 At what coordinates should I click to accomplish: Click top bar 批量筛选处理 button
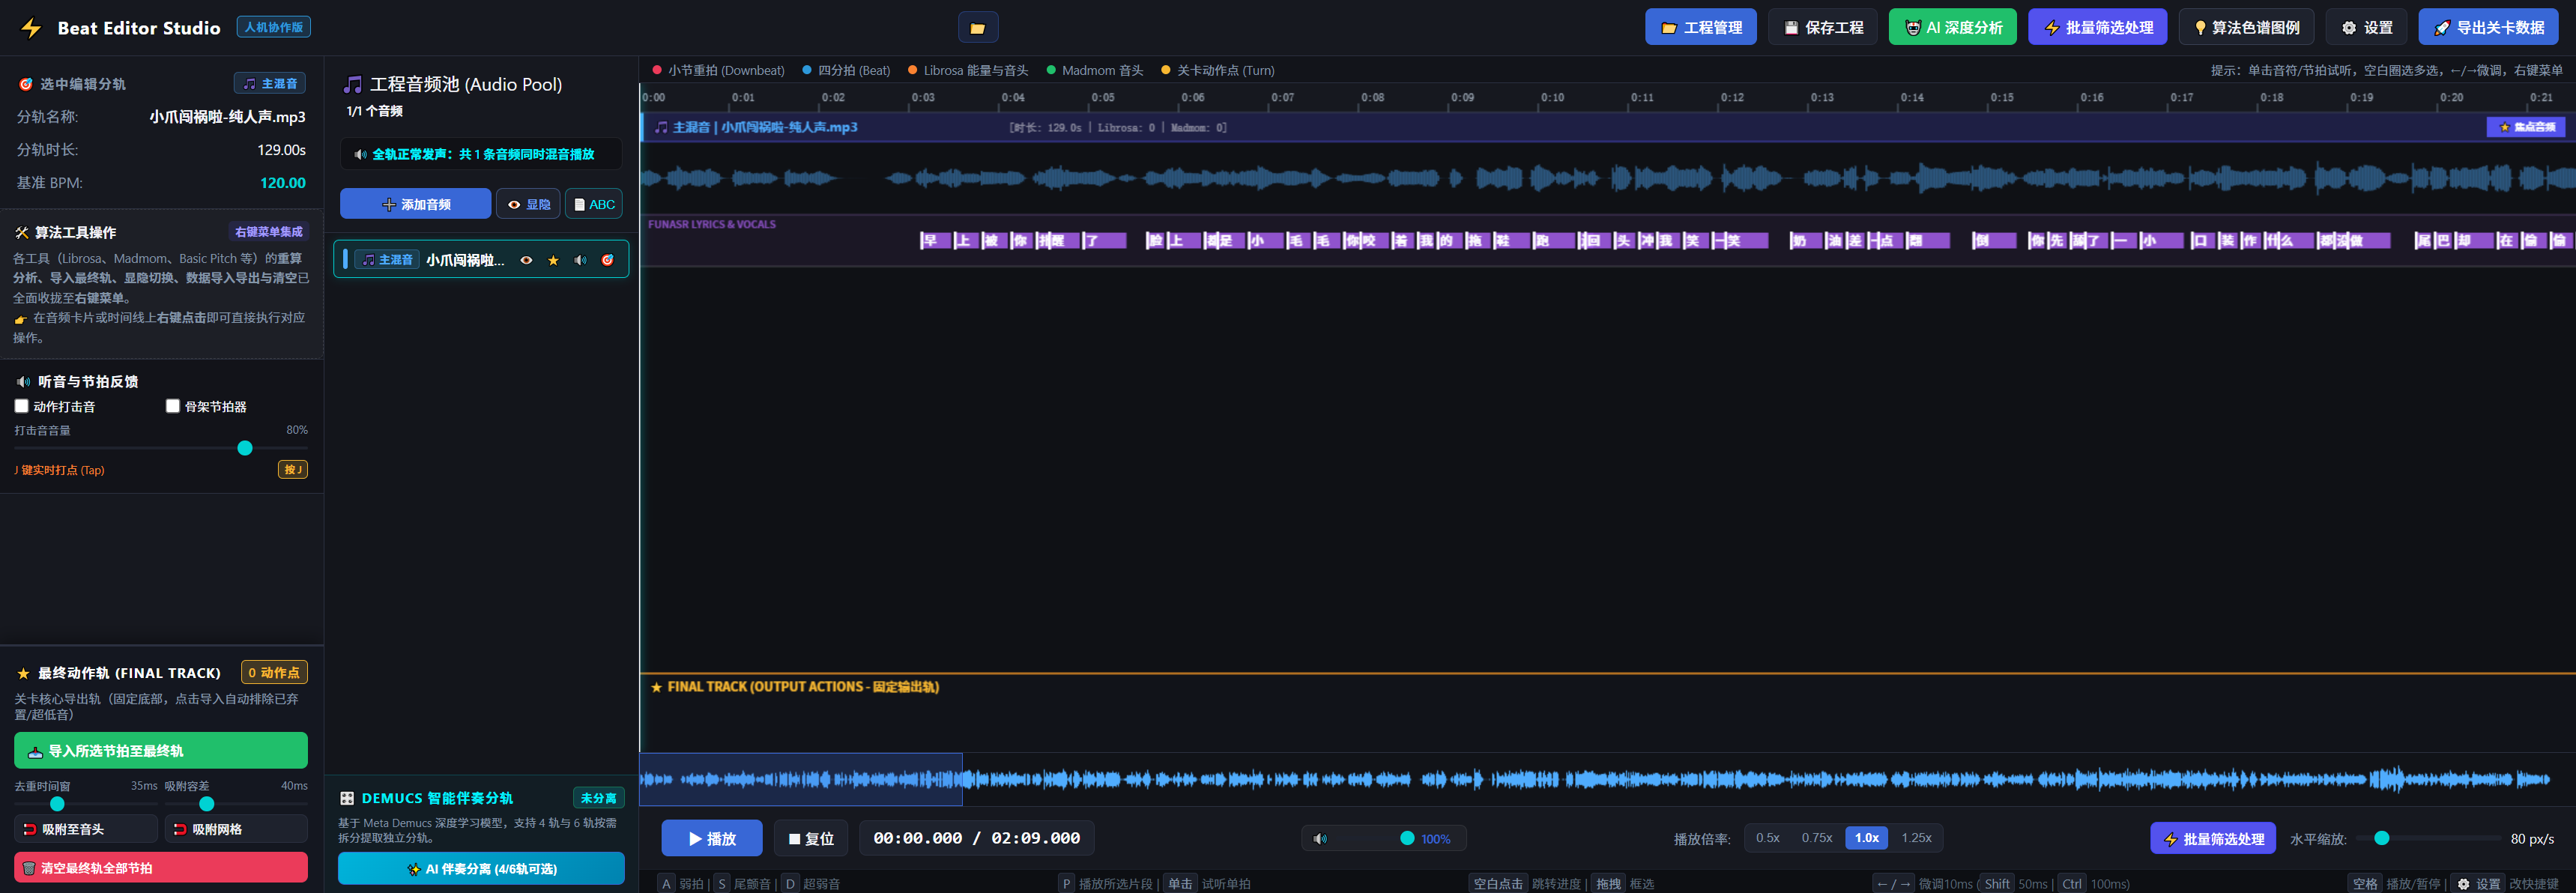click(2097, 27)
